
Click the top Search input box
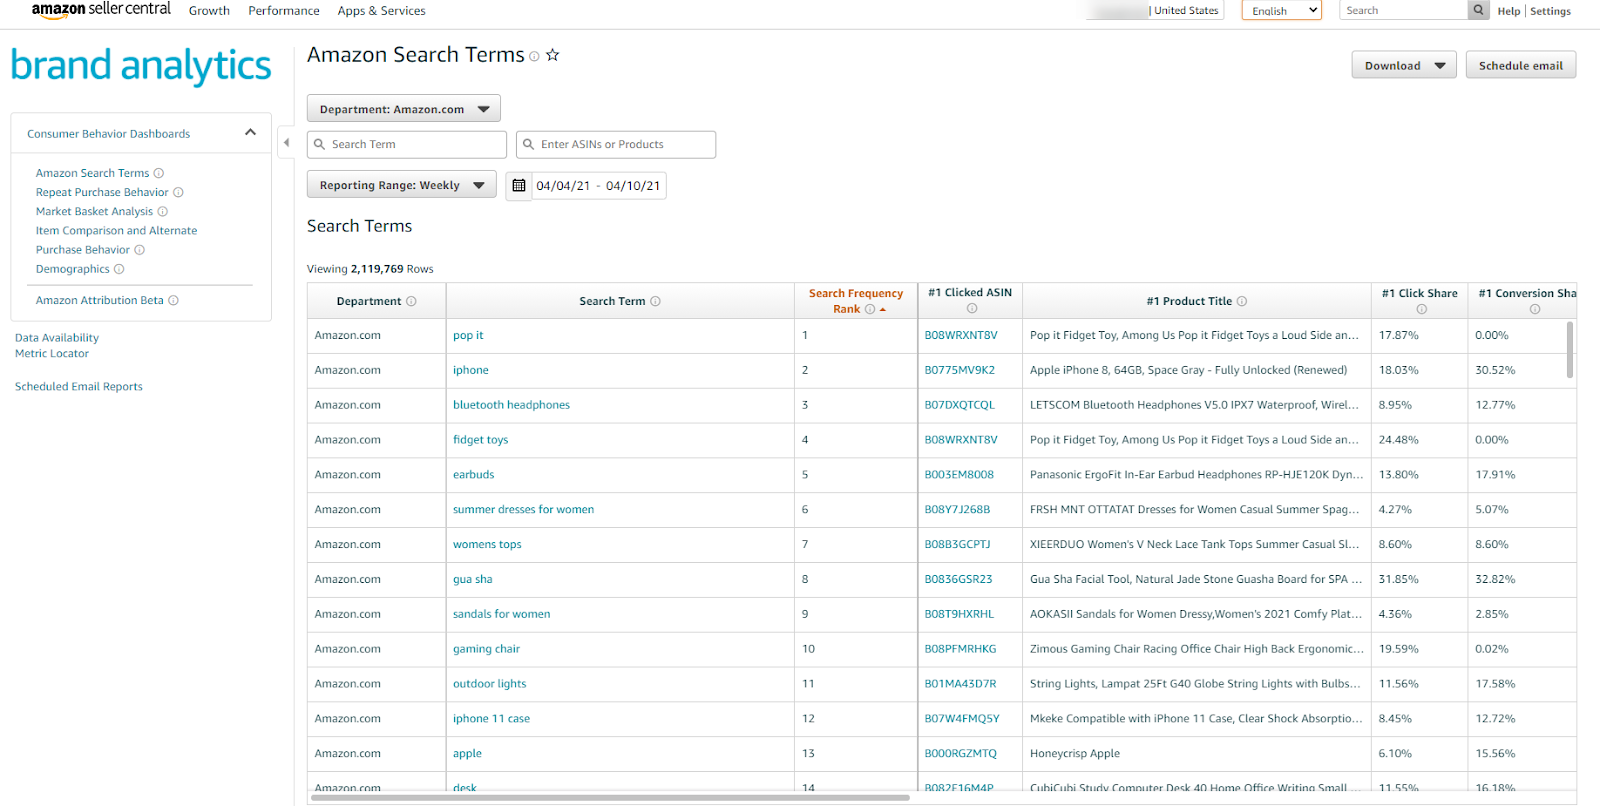(1403, 10)
